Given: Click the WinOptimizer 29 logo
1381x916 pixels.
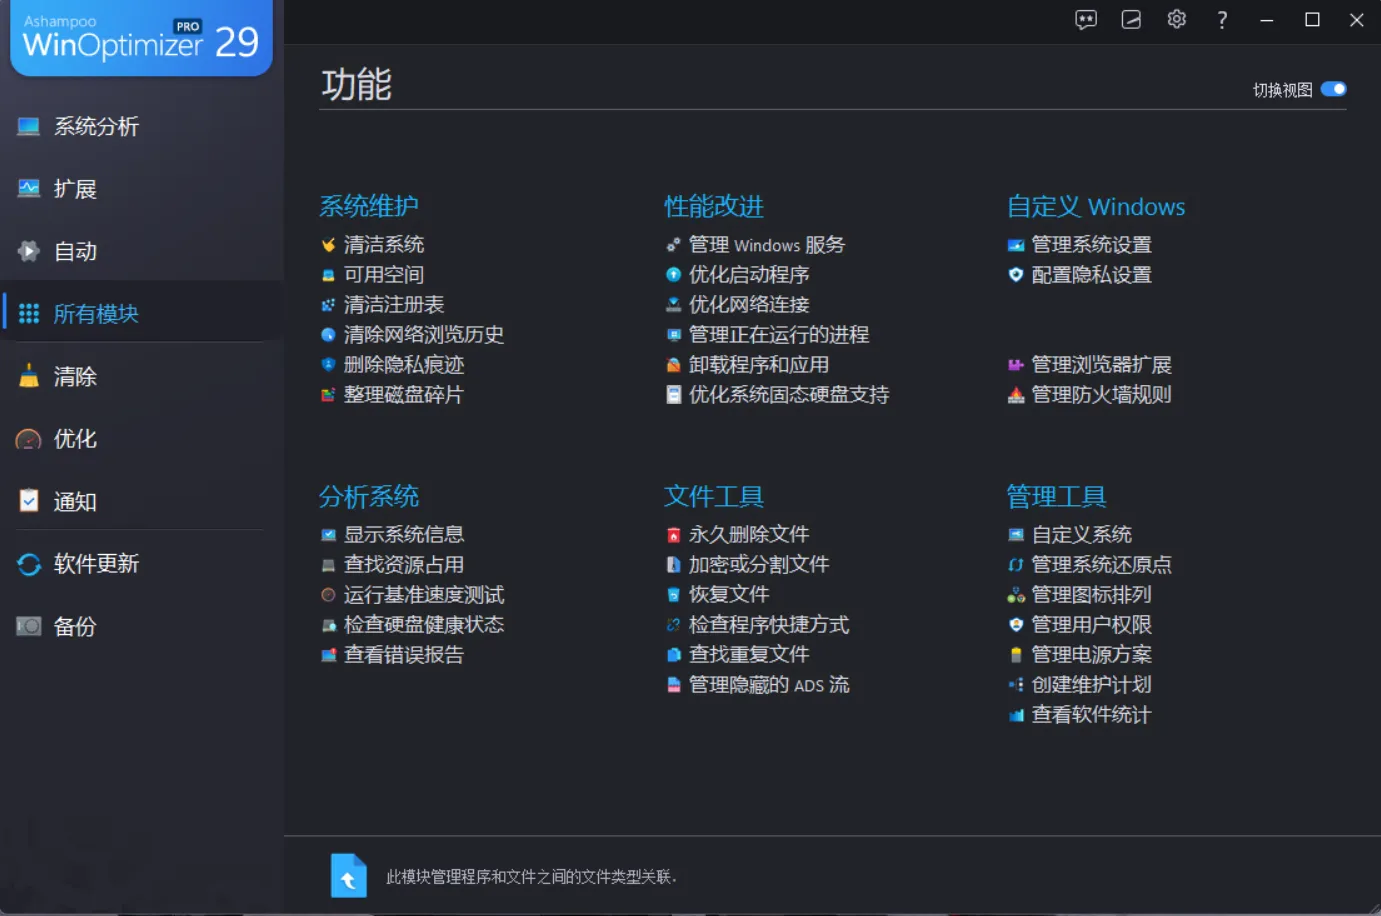Looking at the screenshot, I should (141, 37).
